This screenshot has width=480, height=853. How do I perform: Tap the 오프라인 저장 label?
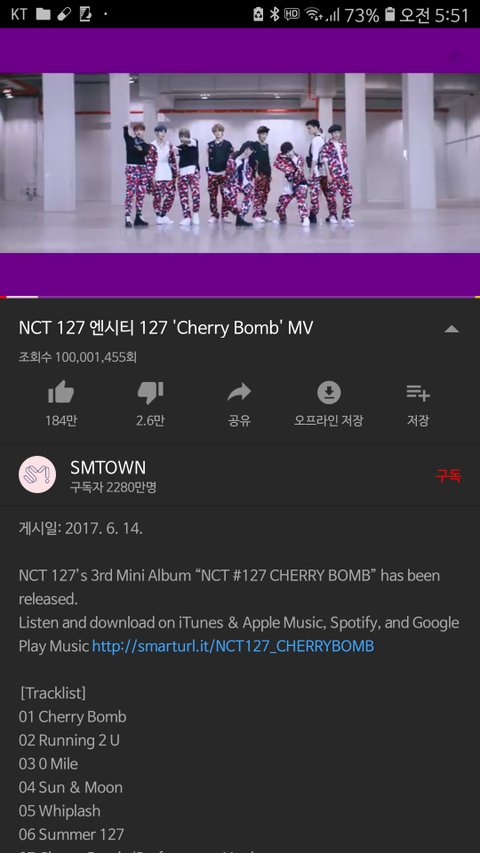point(329,421)
